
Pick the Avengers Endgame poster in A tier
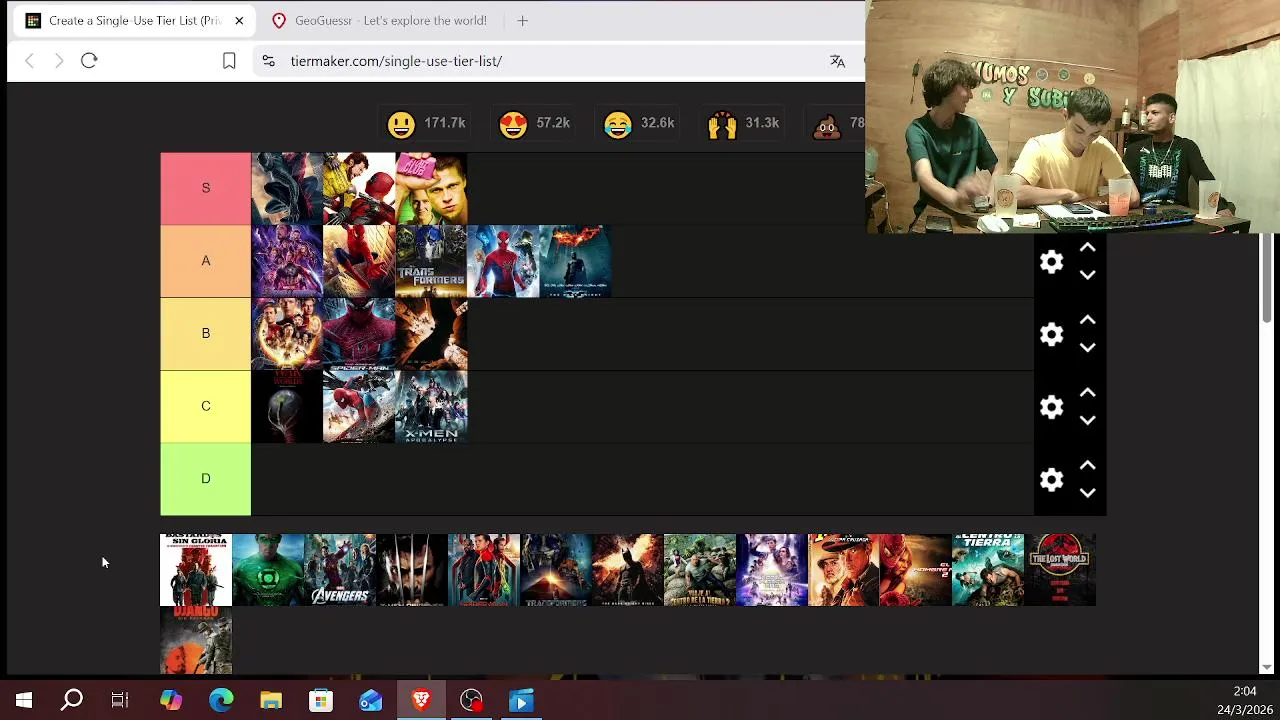tap(287, 261)
